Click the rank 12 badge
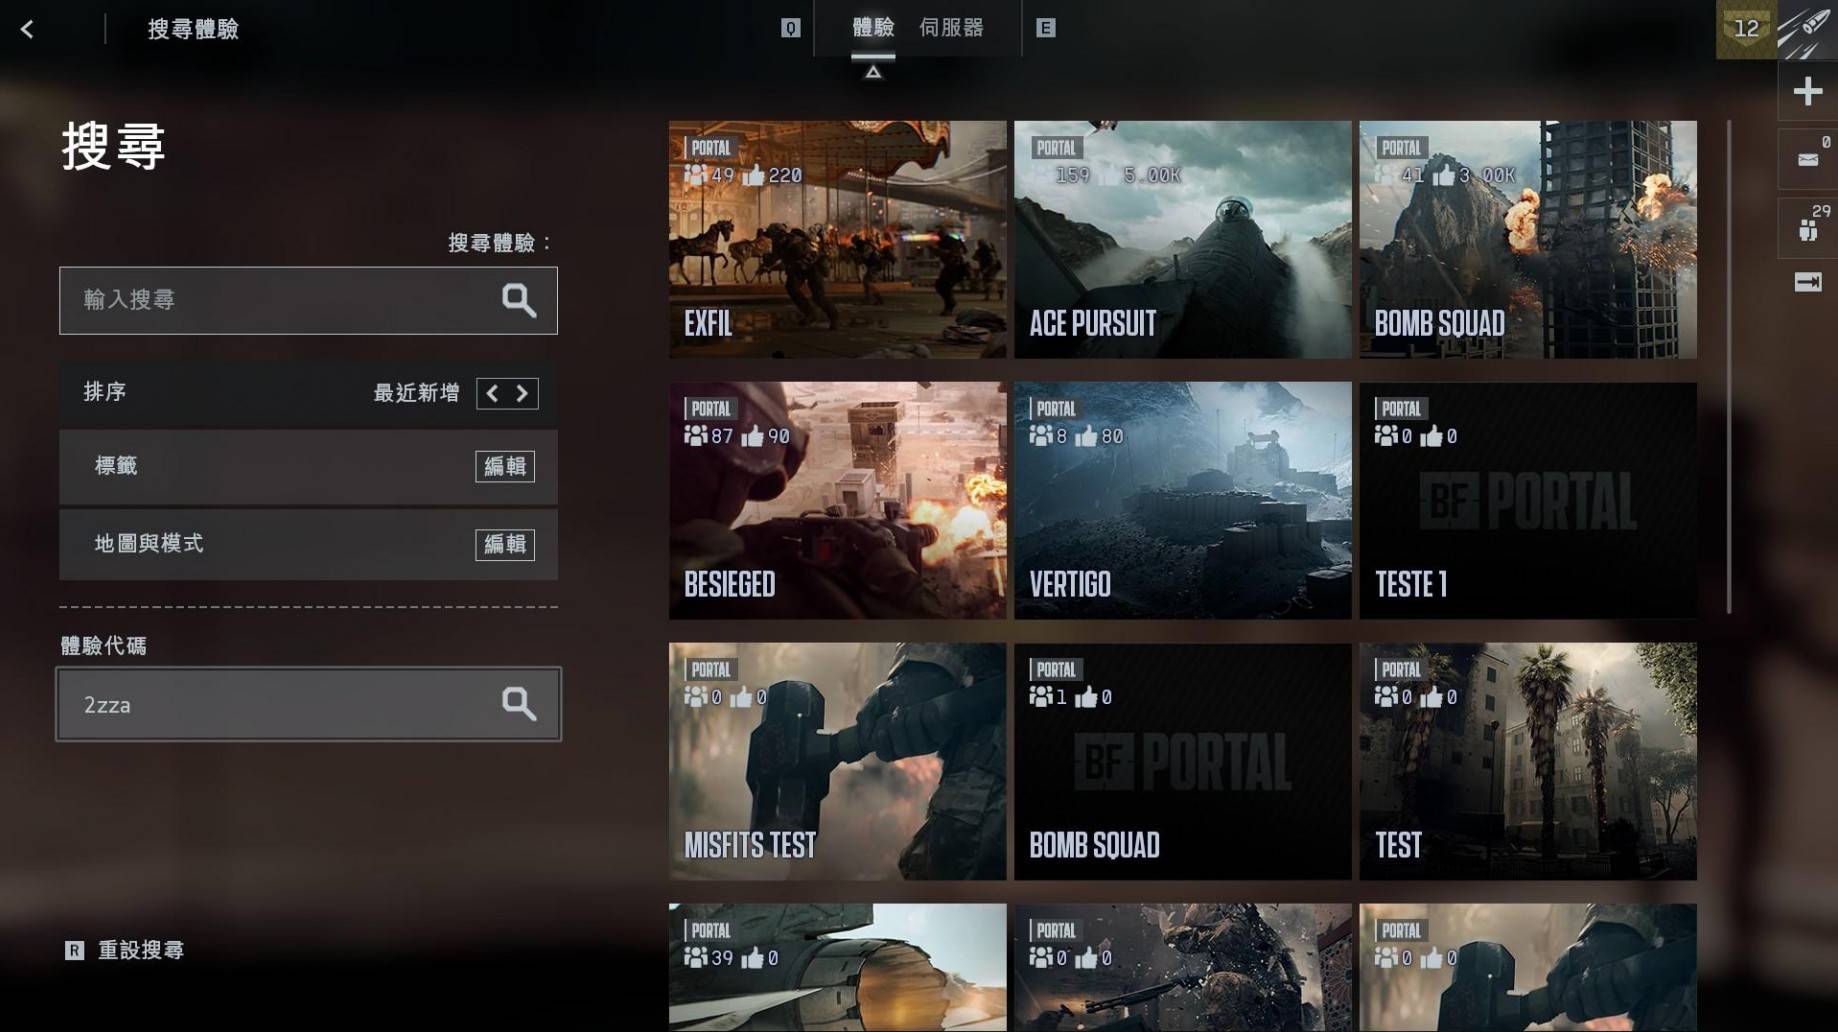This screenshot has width=1838, height=1032. pyautogui.click(x=1745, y=30)
